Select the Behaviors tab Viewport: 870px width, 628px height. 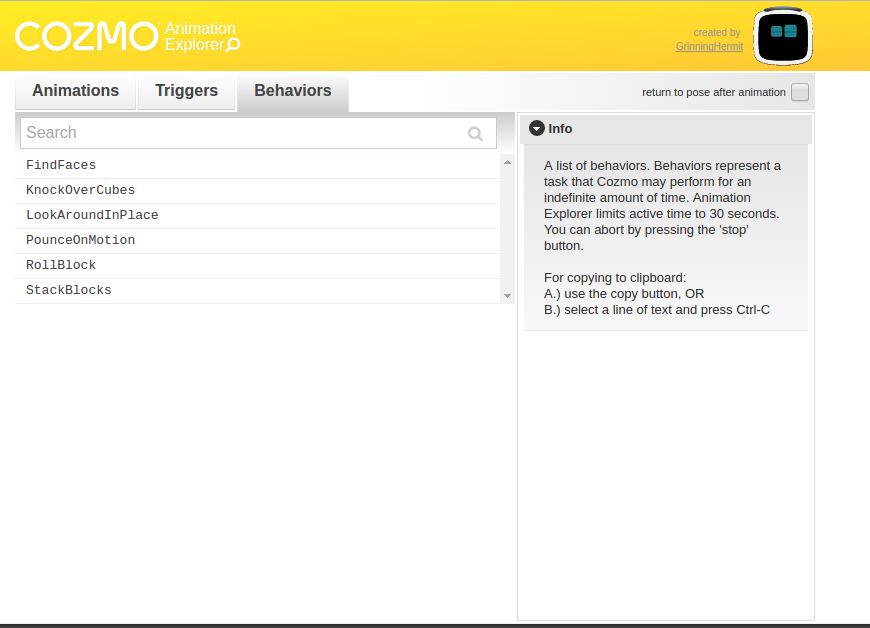tap(292, 91)
